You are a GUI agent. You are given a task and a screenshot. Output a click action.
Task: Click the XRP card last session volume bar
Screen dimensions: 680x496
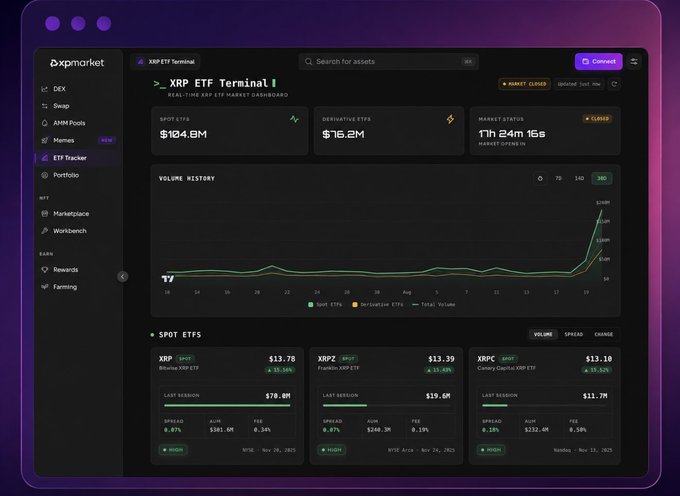(x=227, y=405)
